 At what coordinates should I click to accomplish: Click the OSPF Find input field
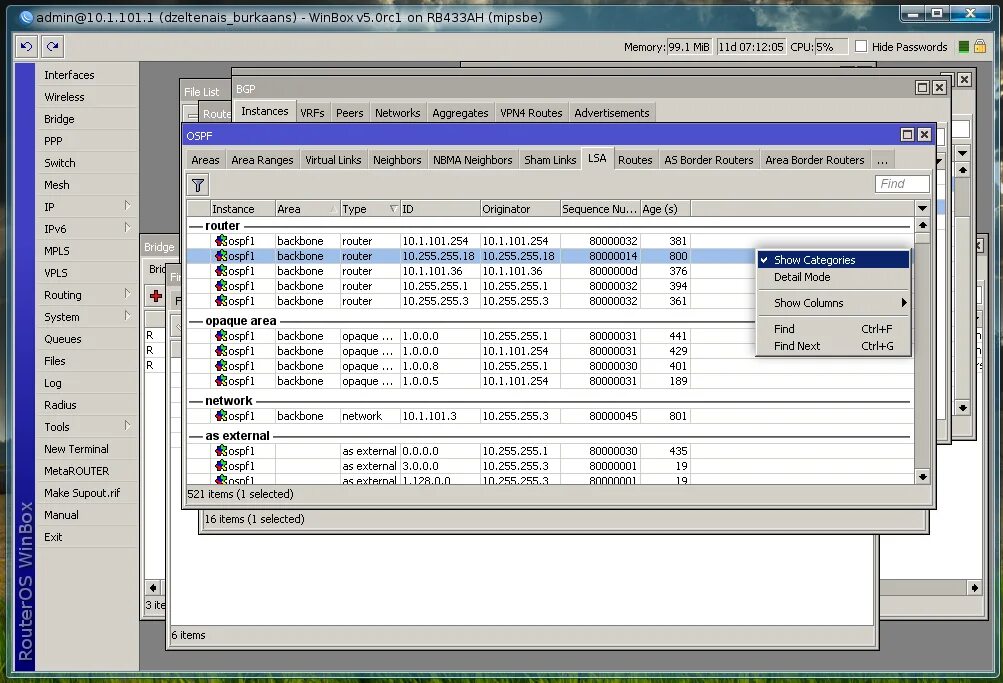pos(901,184)
